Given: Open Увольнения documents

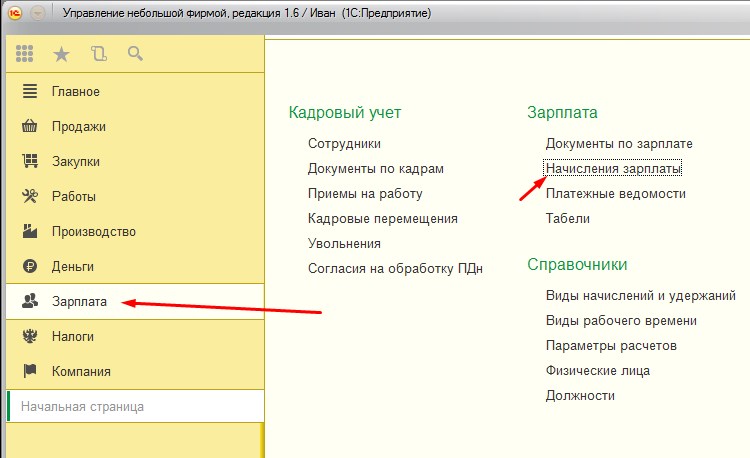Looking at the screenshot, I should [344, 243].
